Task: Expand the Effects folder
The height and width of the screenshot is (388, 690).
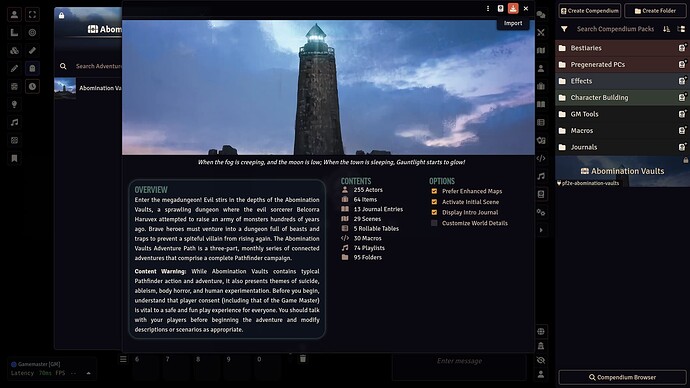Action: (x=622, y=81)
